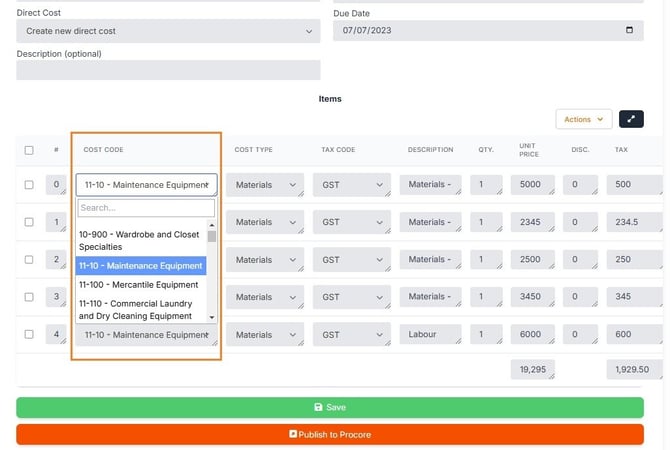This screenshot has height=450, width=670.
Task: Click the row 0 description field
Action: point(430,185)
